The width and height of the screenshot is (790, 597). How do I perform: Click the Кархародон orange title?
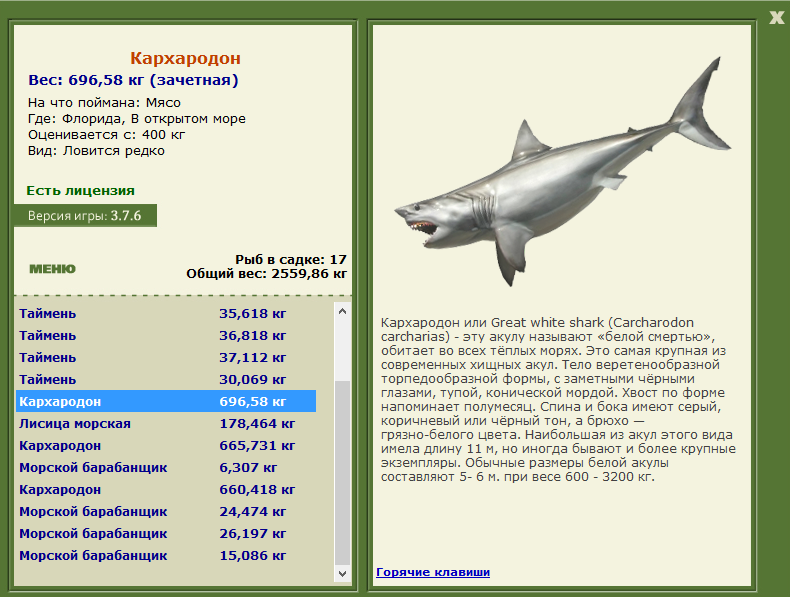[185, 58]
